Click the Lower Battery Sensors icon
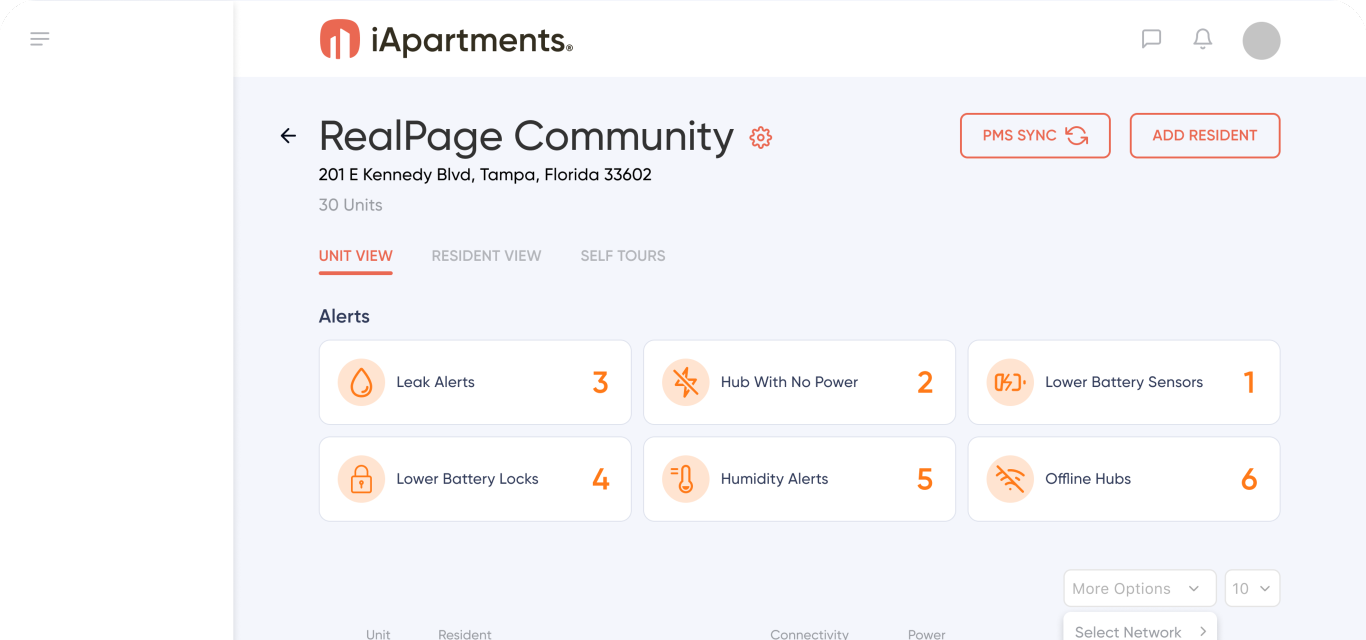This screenshot has height=640, width=1366. pyautogui.click(x=1010, y=382)
